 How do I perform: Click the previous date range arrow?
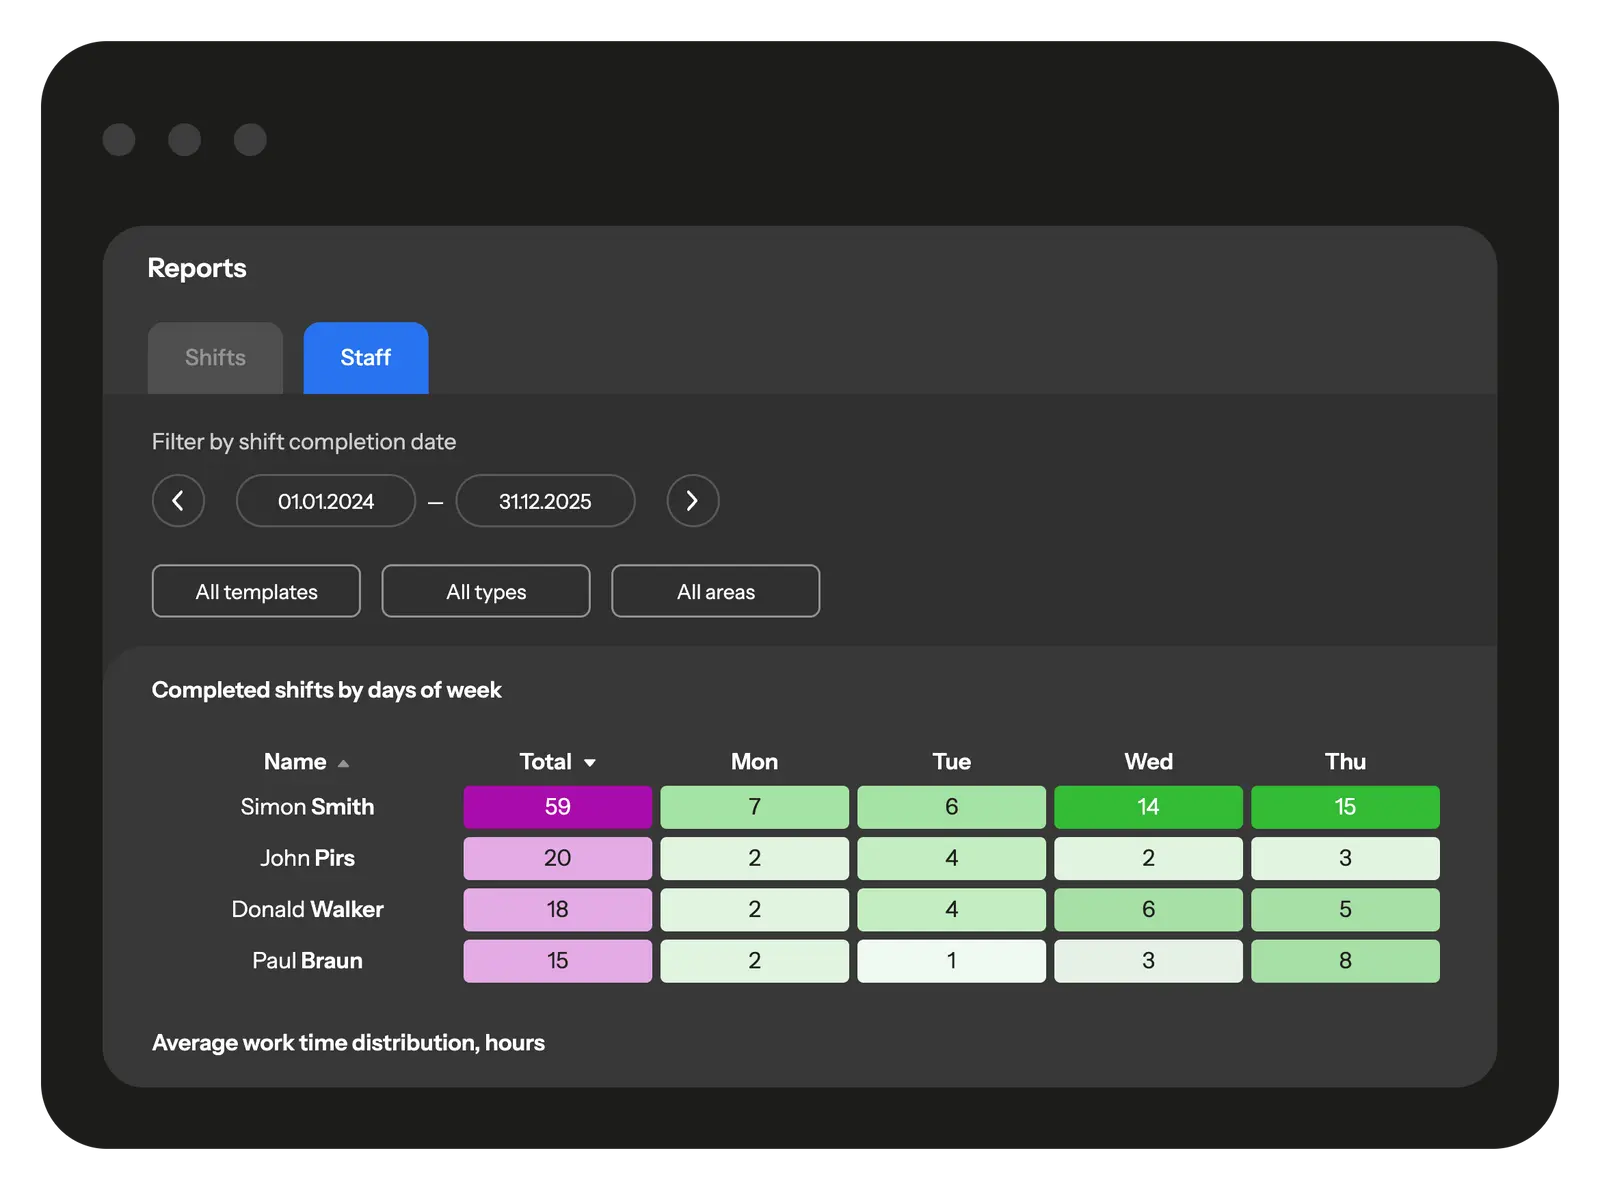tap(178, 501)
